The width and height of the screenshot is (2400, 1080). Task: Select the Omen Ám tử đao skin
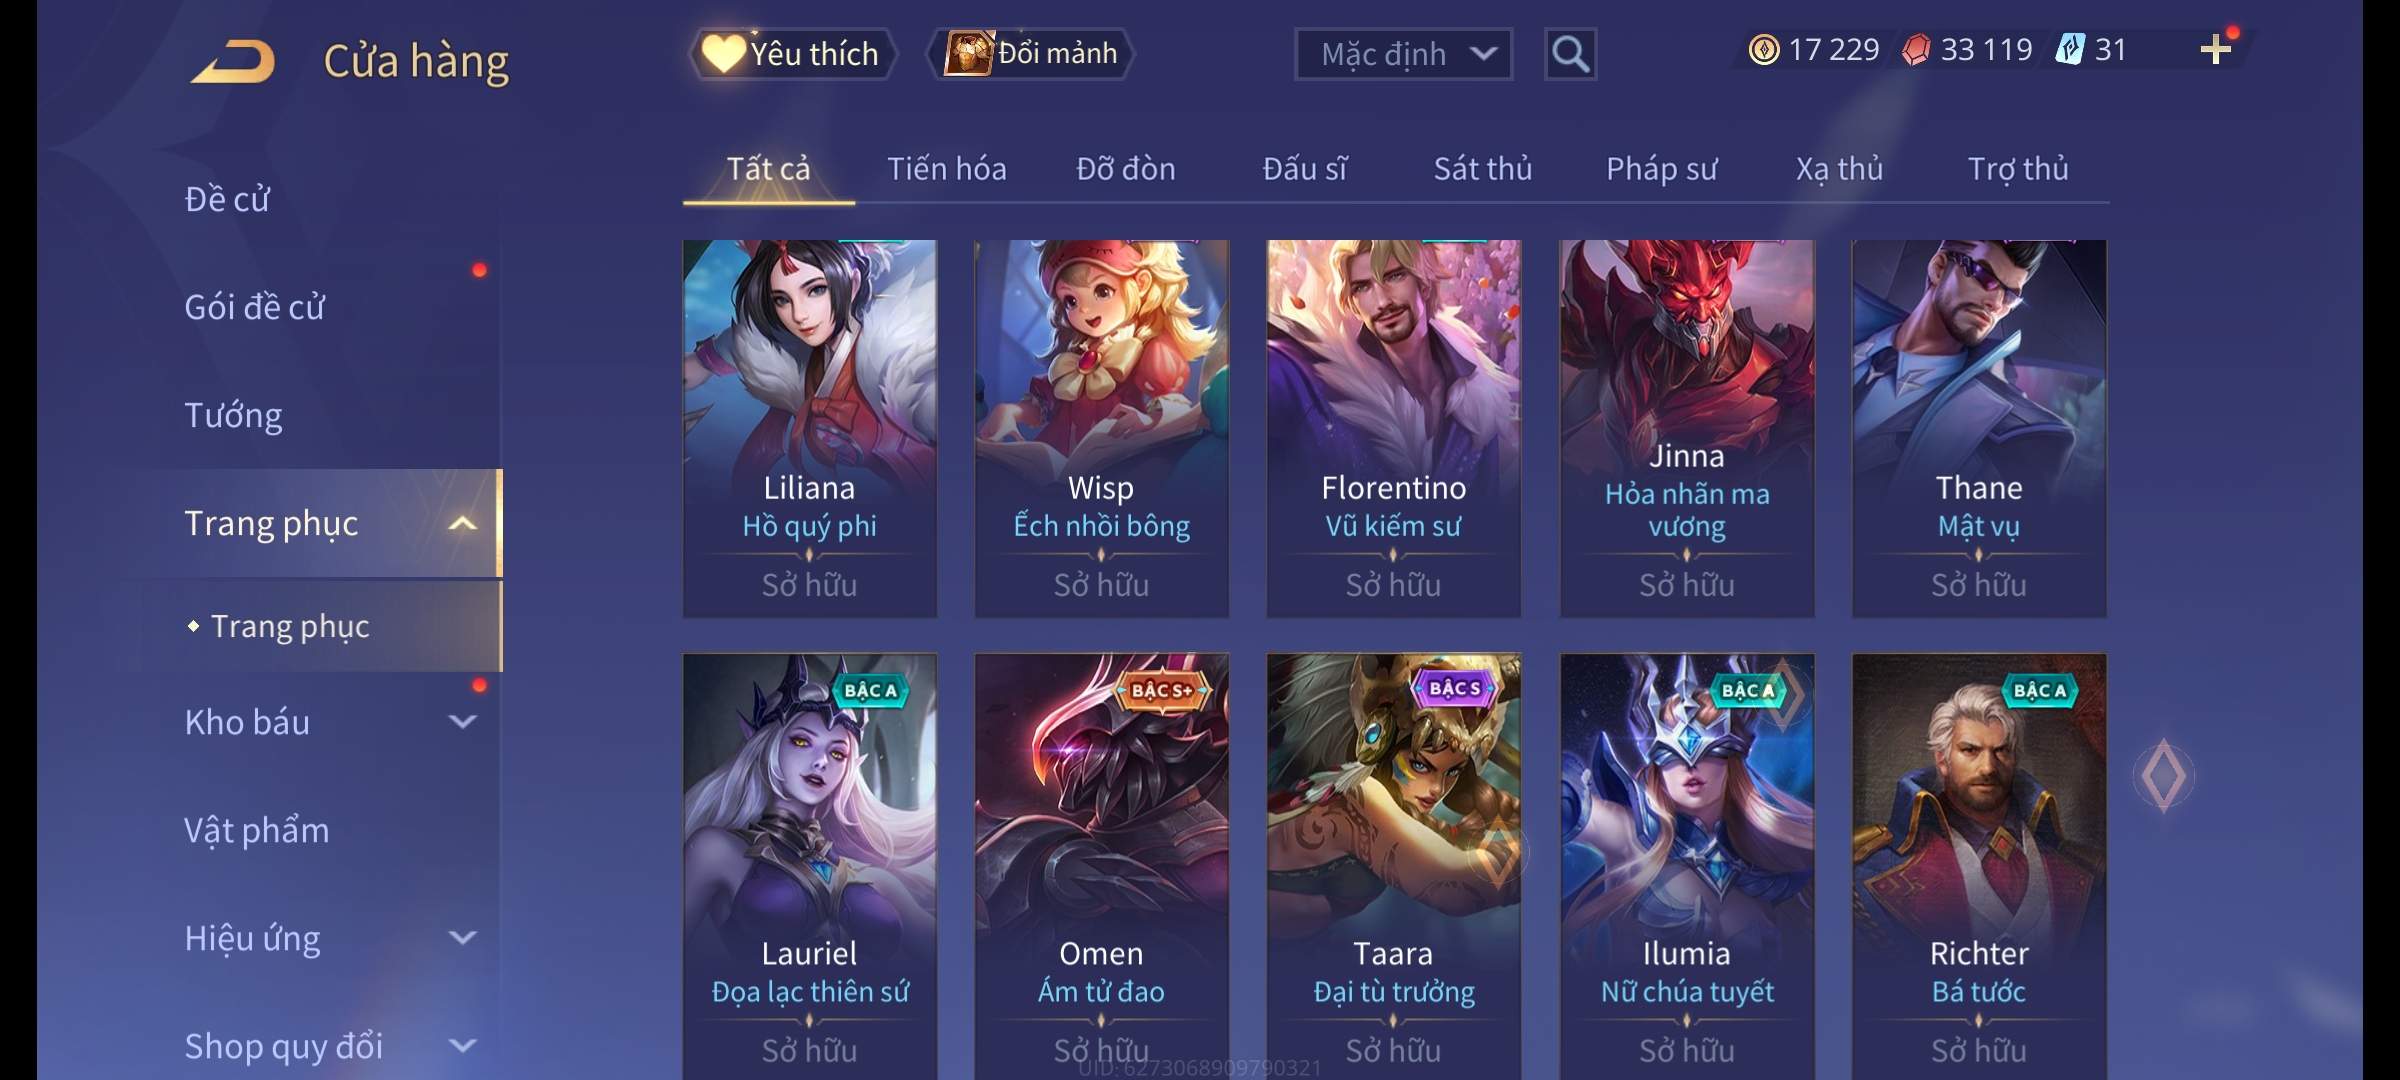[x=1101, y=866]
